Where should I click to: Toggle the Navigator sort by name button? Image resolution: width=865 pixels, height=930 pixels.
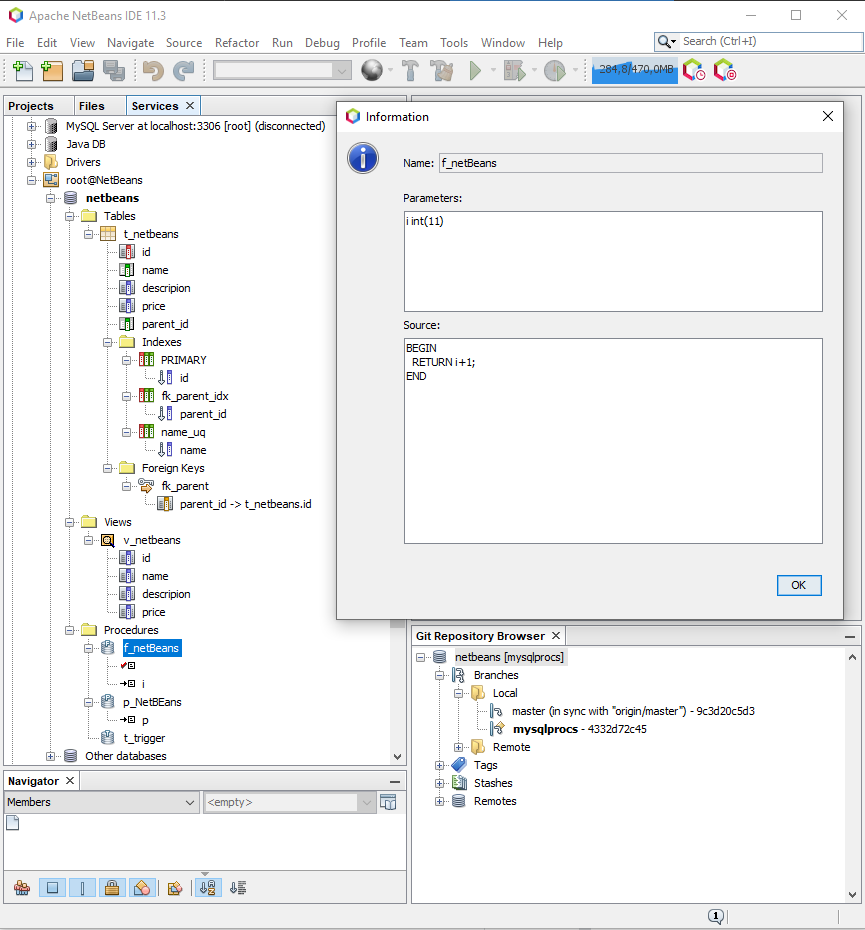tap(208, 888)
